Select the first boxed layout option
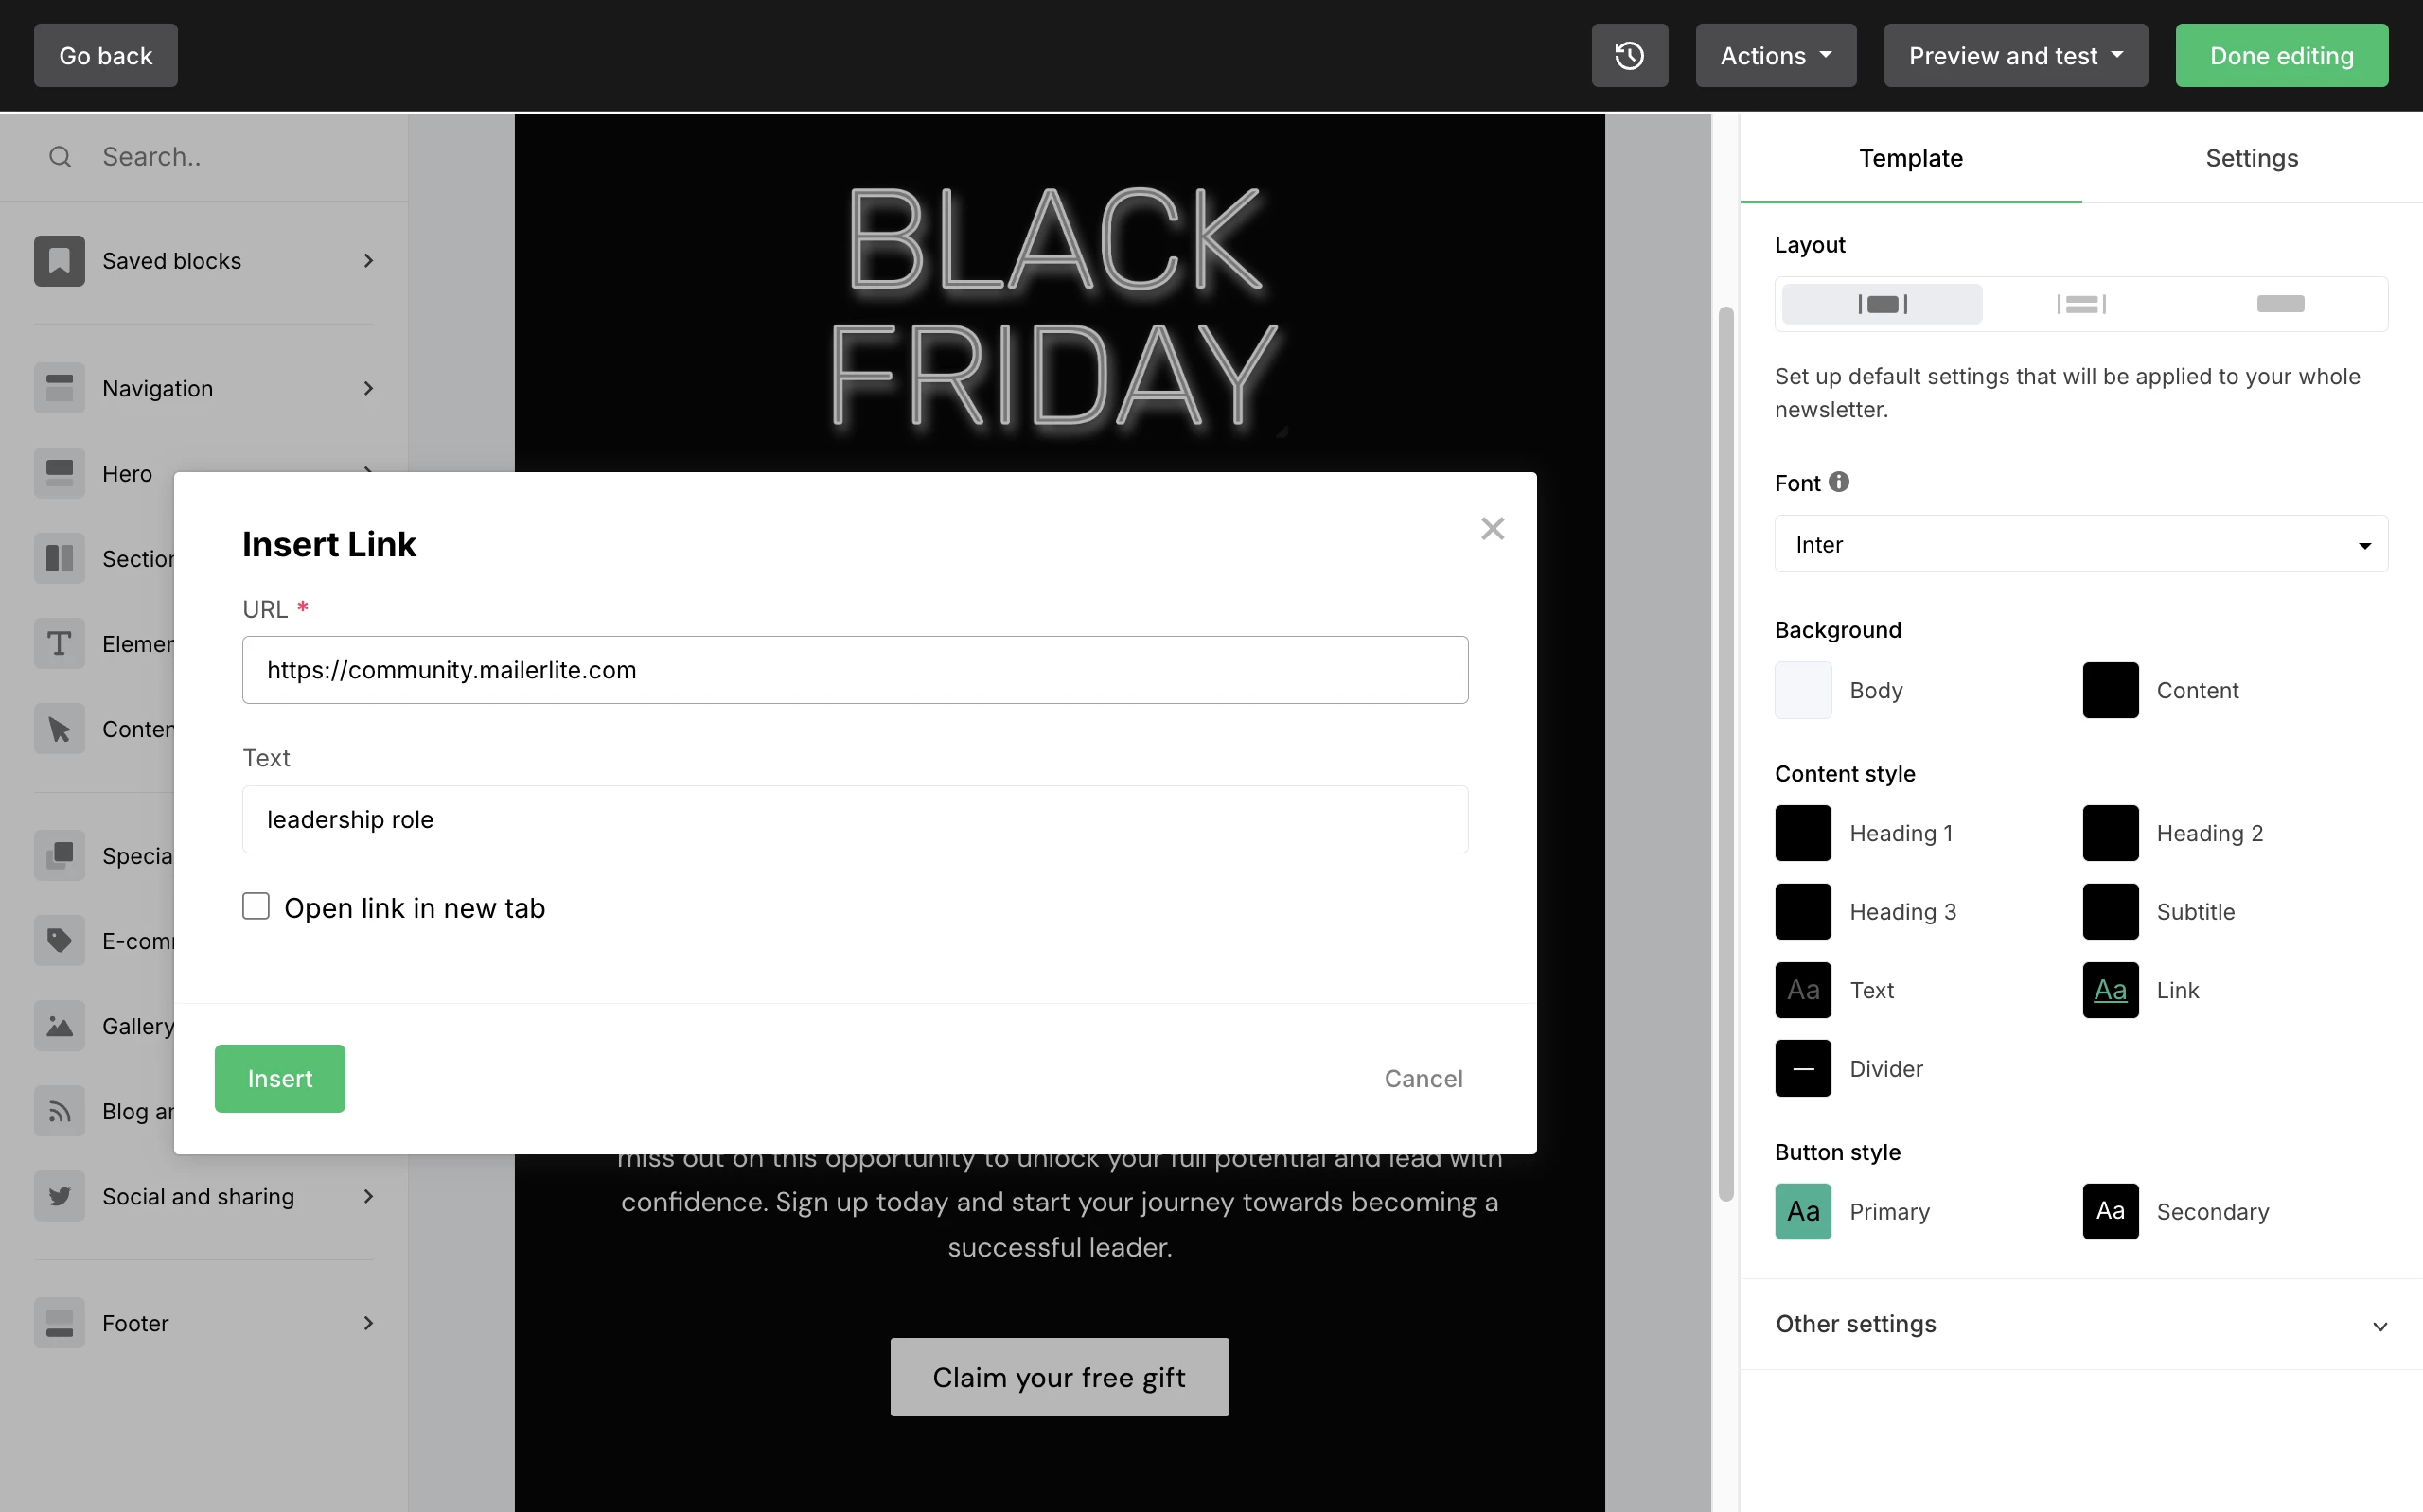This screenshot has width=2423, height=1512. point(1882,304)
